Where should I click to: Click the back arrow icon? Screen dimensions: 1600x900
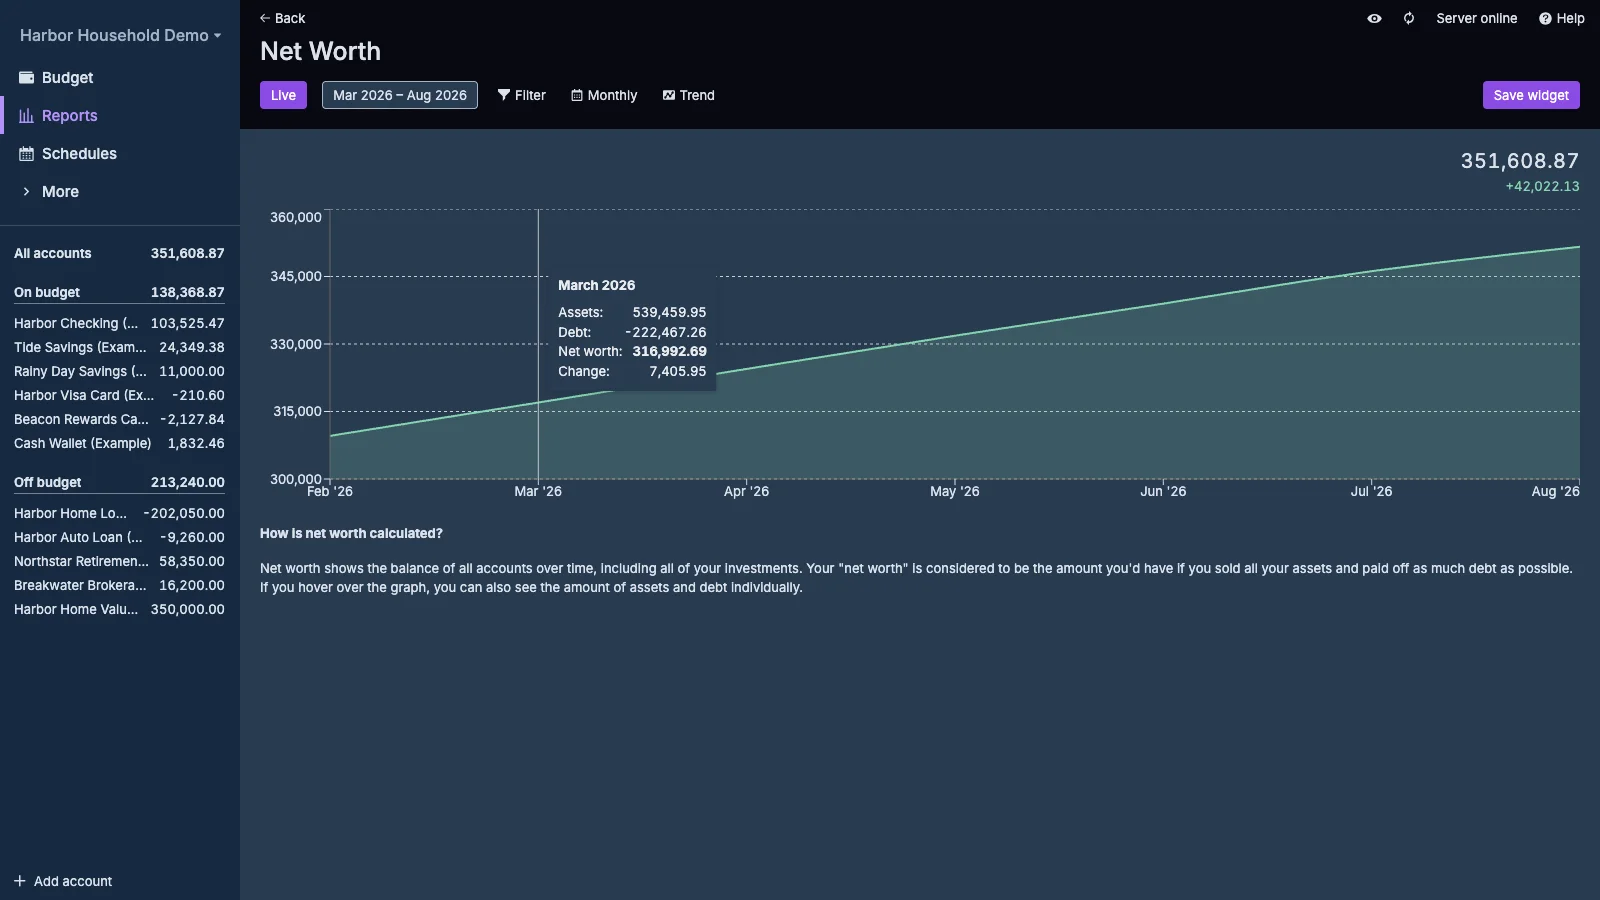click(265, 18)
